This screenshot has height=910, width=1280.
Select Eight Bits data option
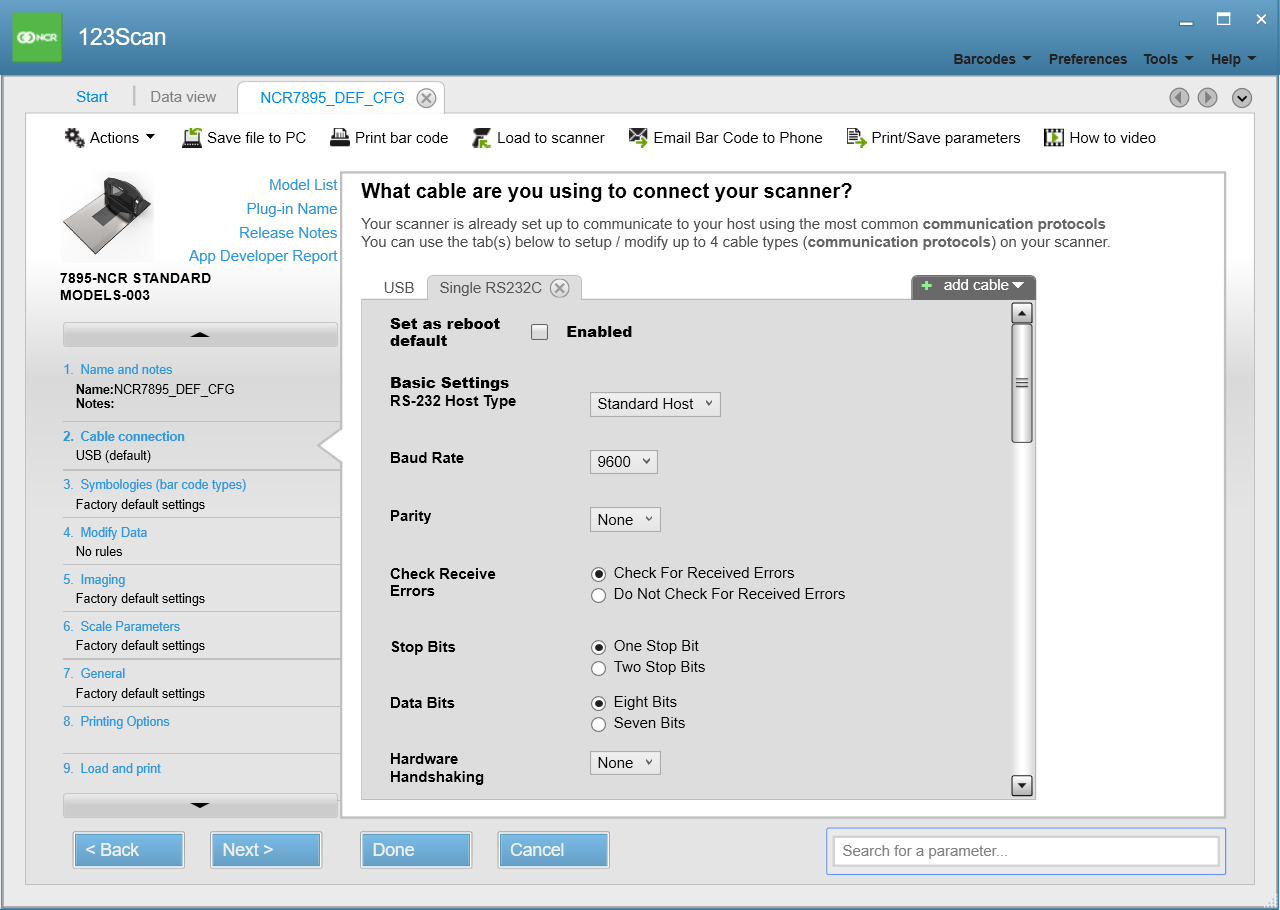[599, 703]
